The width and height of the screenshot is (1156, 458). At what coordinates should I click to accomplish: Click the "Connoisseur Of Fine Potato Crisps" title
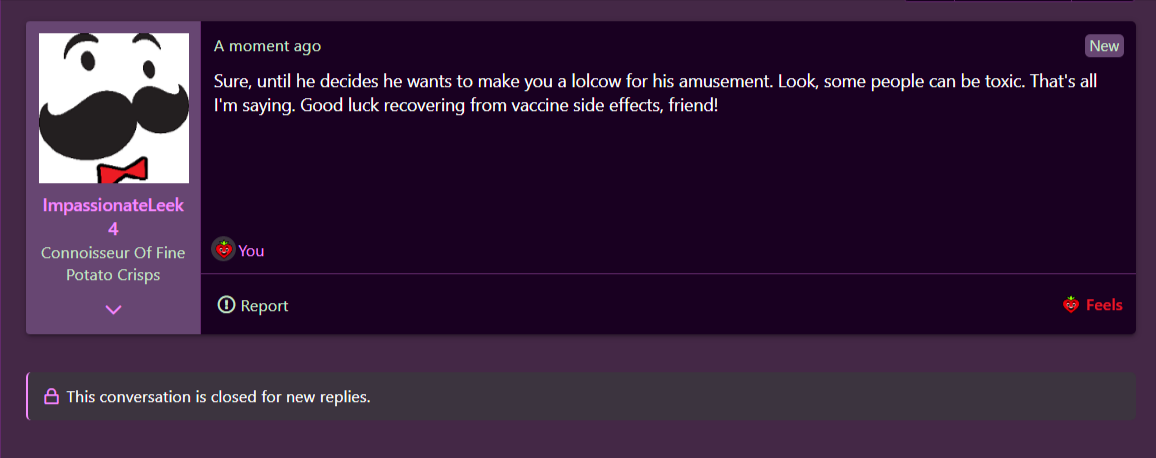pyautogui.click(x=114, y=264)
